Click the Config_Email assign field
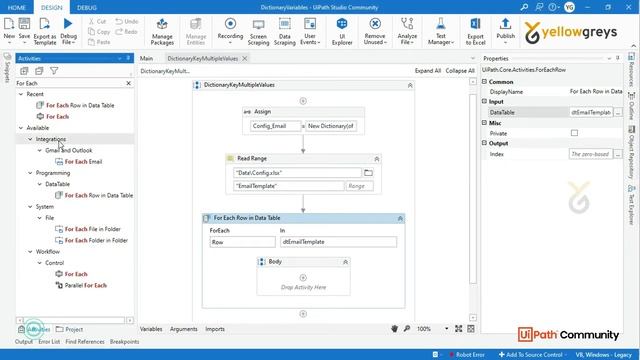Viewport: 640px width, 360px height. tap(276, 126)
